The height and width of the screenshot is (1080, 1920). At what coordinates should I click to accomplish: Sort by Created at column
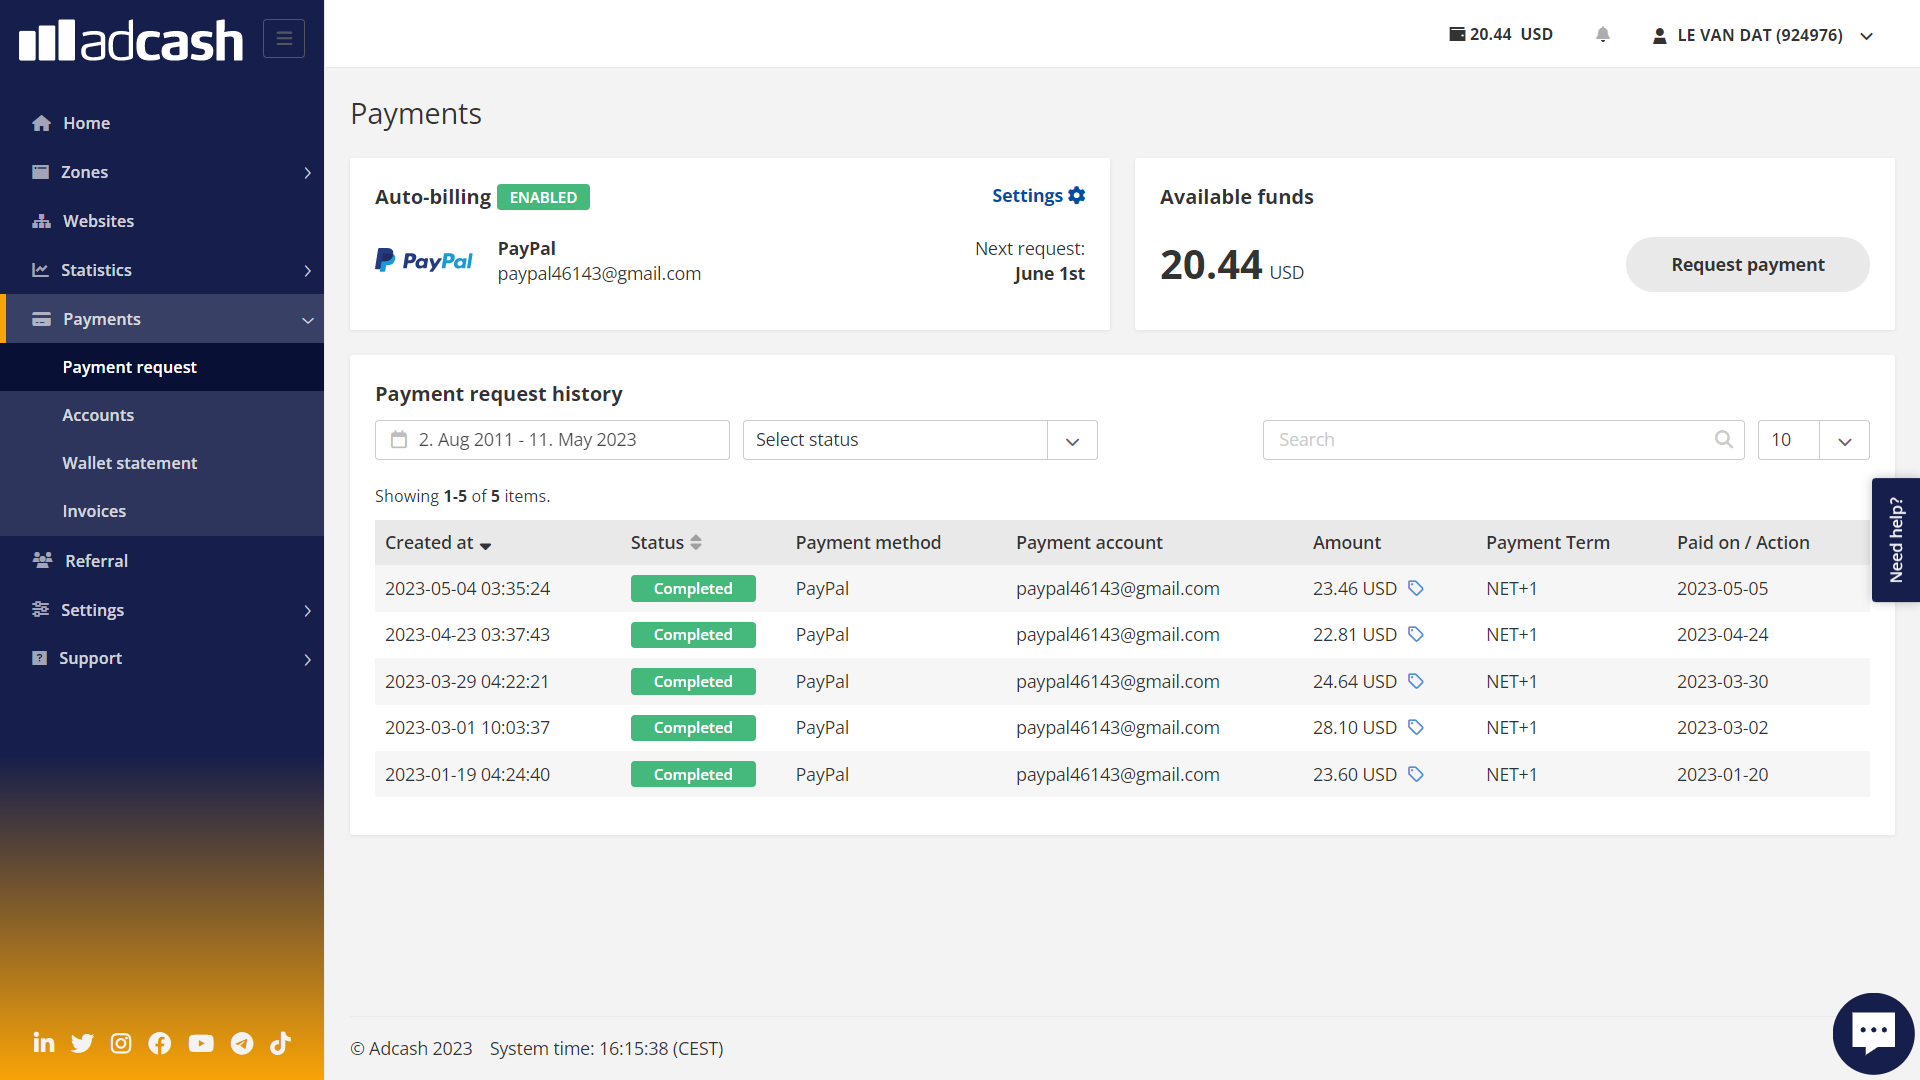click(438, 542)
